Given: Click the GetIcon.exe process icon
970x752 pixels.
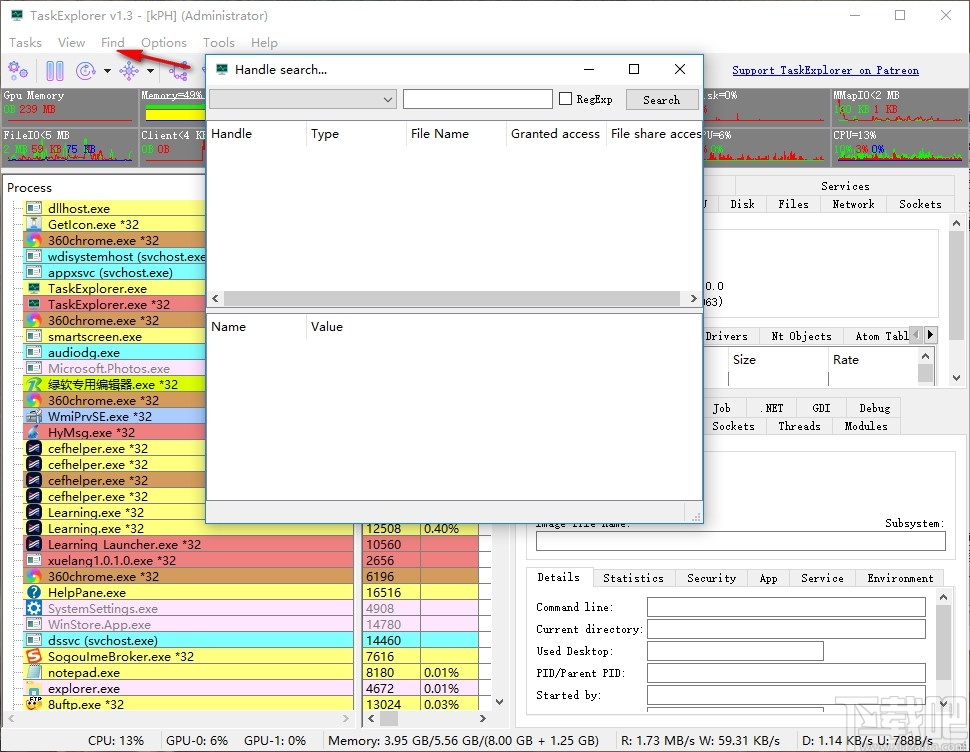Looking at the screenshot, I should click(x=34, y=225).
